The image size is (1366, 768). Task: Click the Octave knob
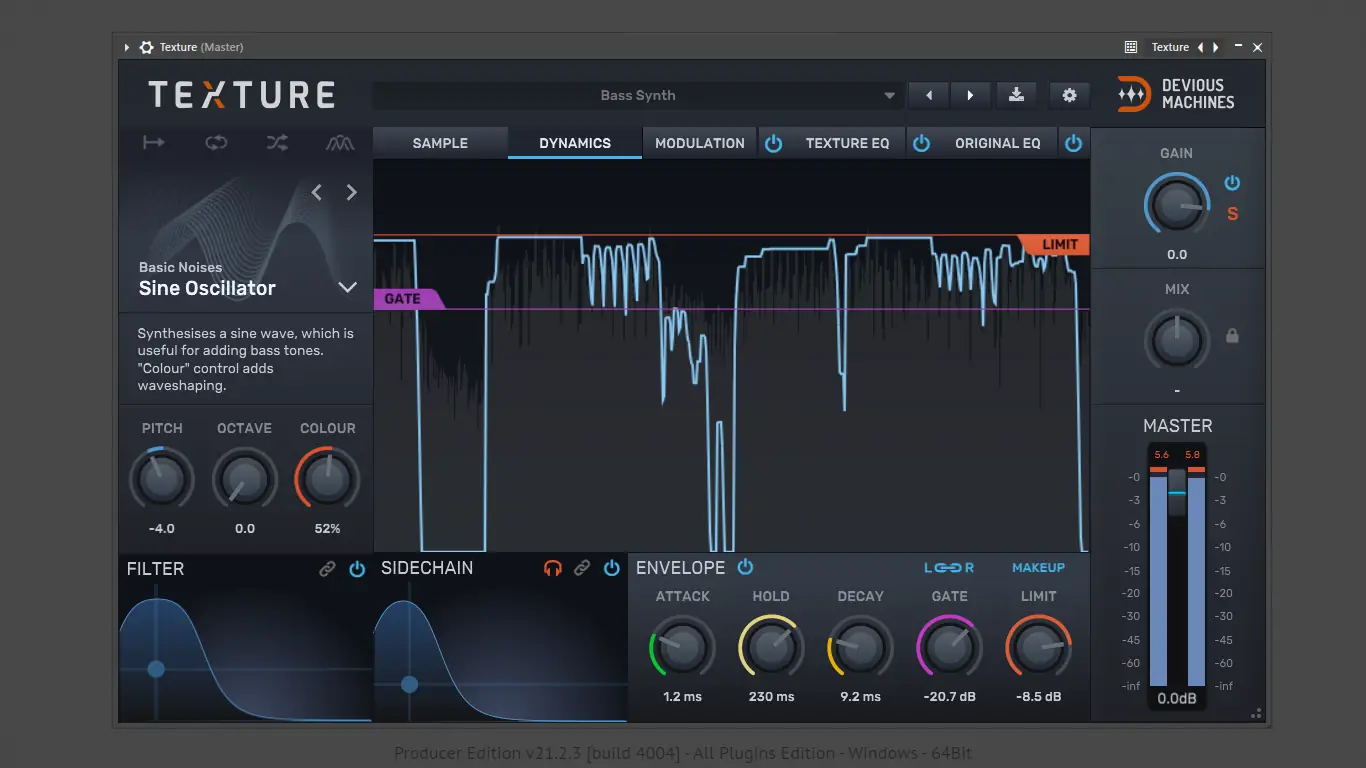(x=244, y=479)
